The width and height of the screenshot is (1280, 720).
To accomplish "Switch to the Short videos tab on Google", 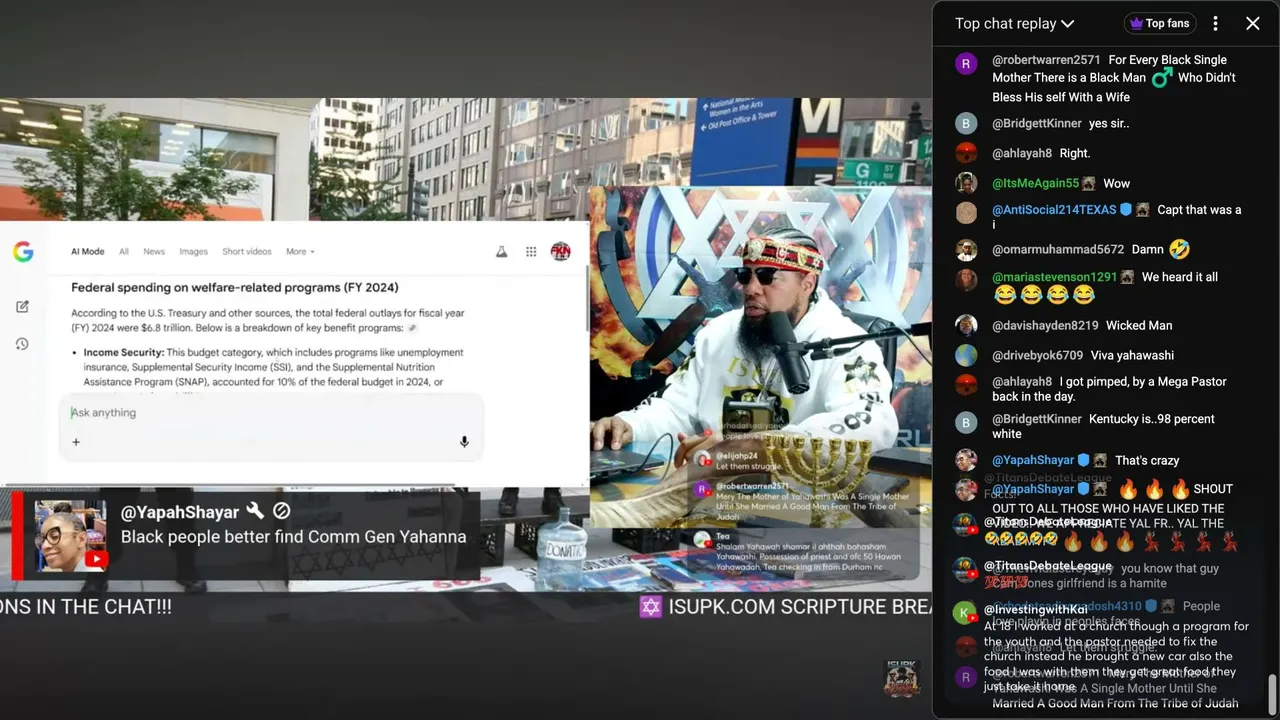I will [247, 252].
